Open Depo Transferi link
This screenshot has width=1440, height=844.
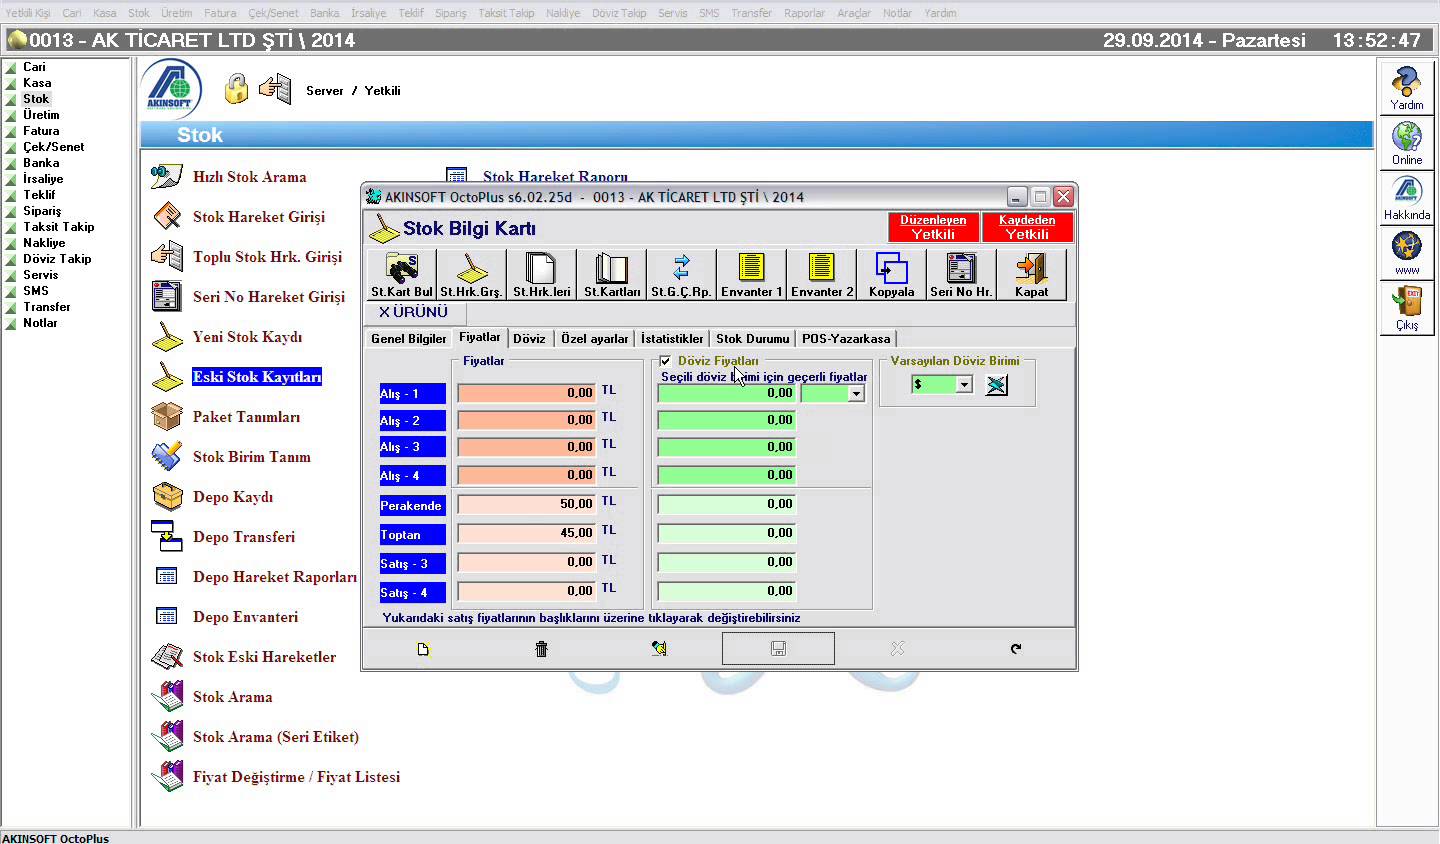point(244,537)
